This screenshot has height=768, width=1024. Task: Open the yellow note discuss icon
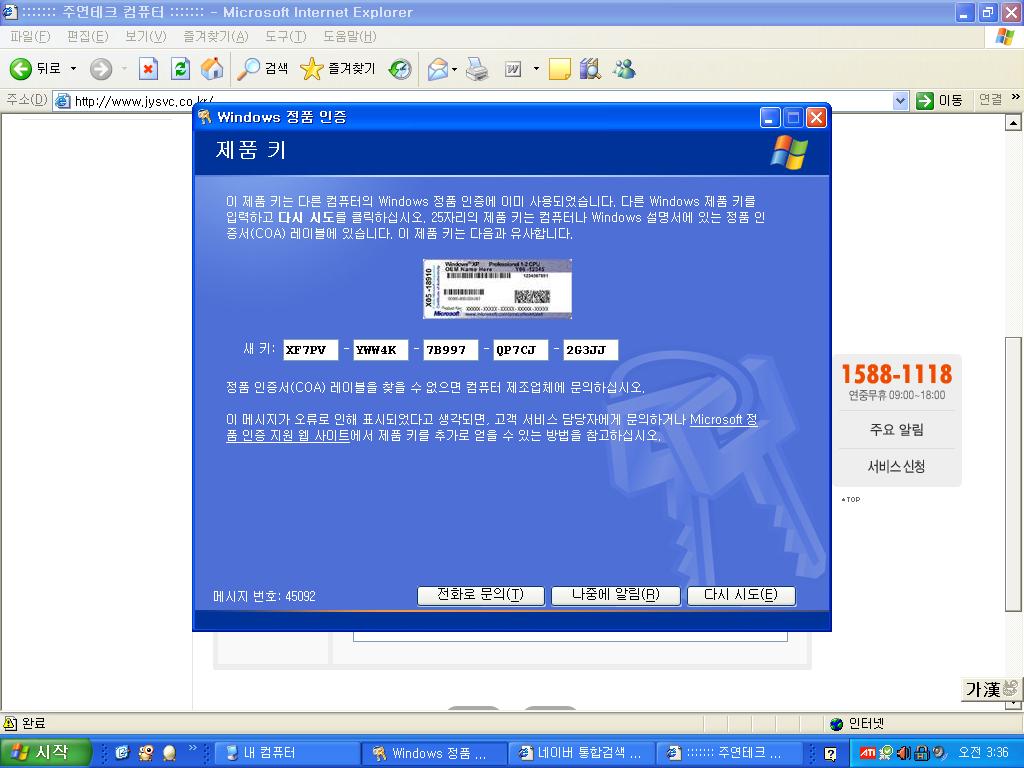pyautogui.click(x=560, y=69)
